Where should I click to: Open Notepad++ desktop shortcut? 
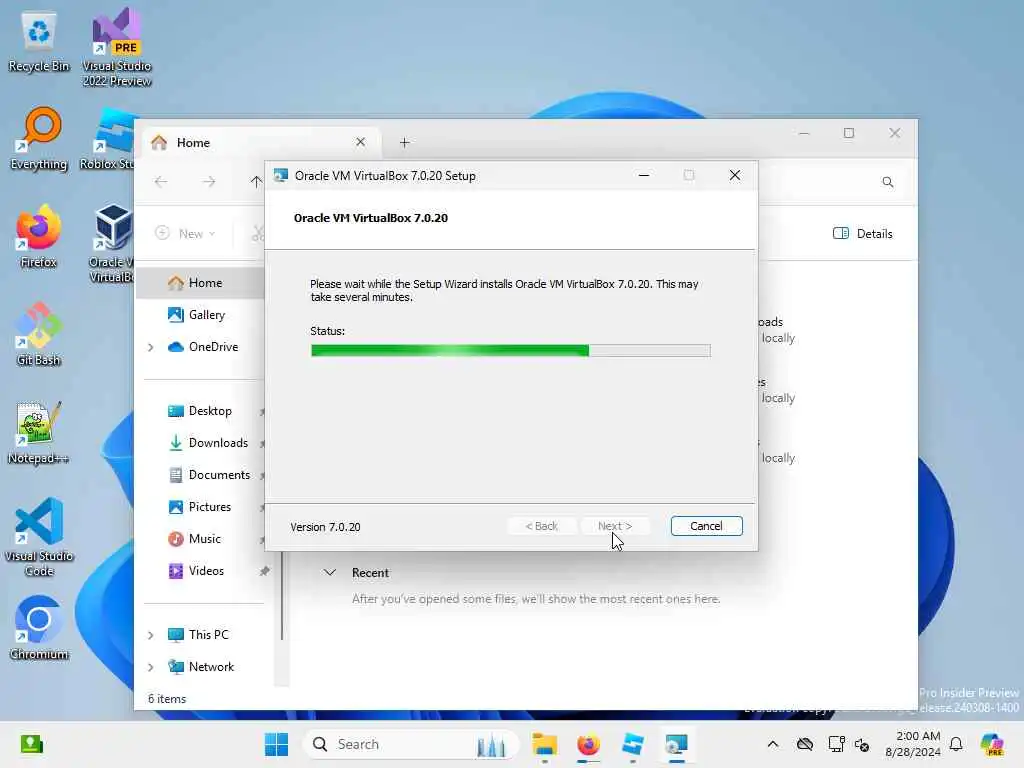coord(39,433)
